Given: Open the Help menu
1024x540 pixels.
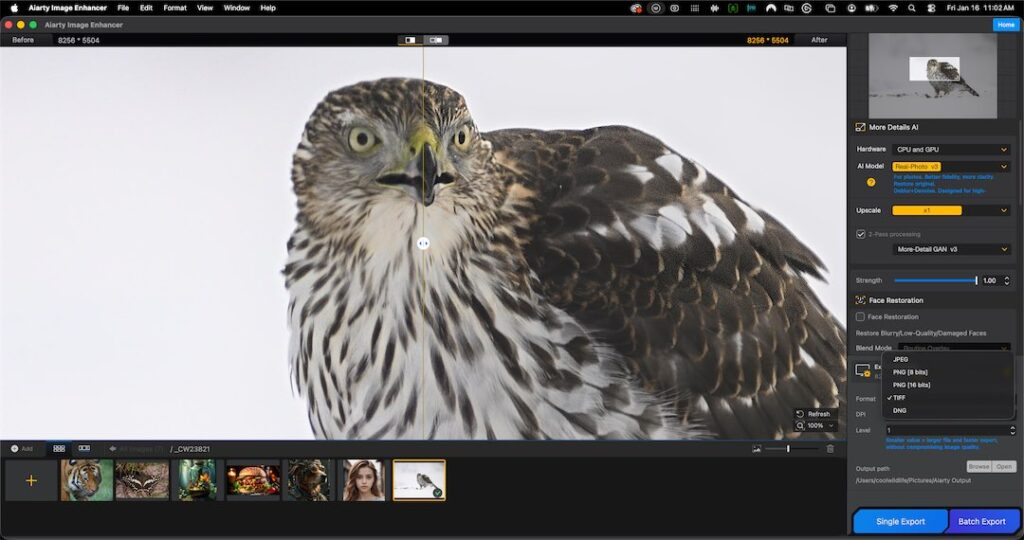Looking at the screenshot, I should (x=268, y=8).
